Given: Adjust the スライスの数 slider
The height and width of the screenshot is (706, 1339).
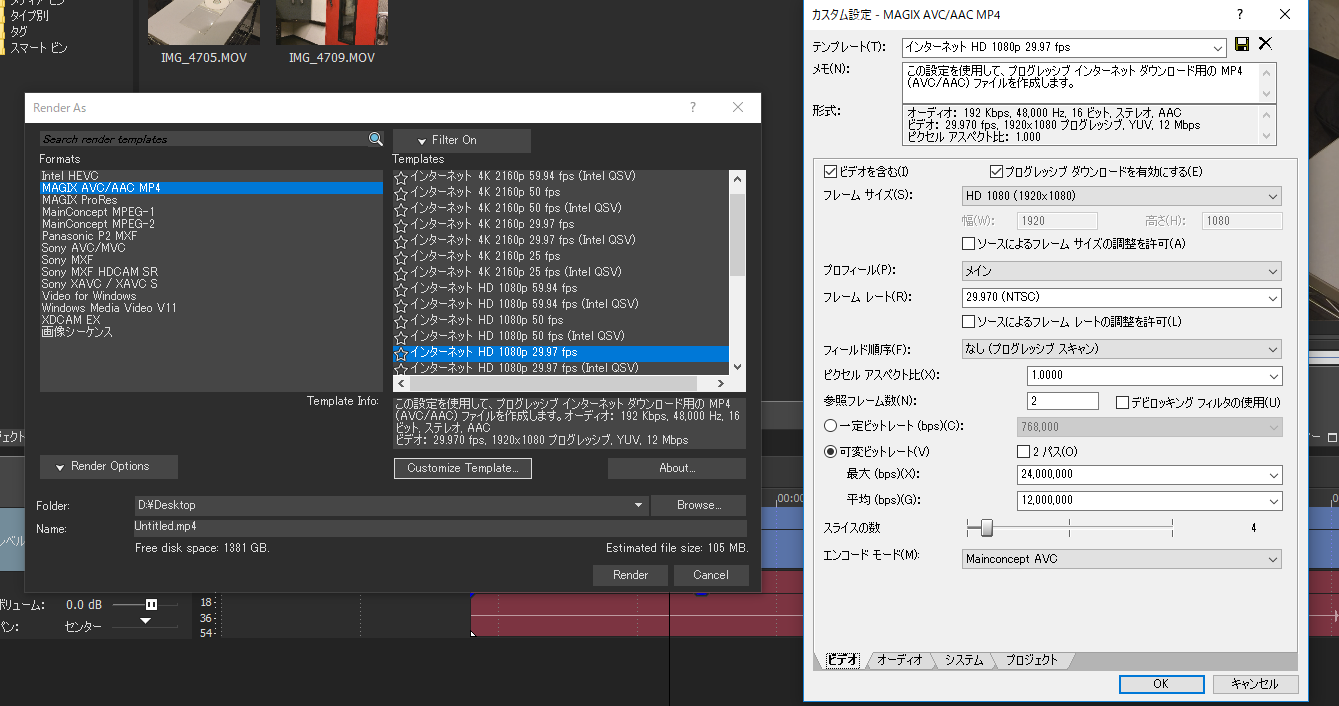Looking at the screenshot, I should click(x=984, y=529).
